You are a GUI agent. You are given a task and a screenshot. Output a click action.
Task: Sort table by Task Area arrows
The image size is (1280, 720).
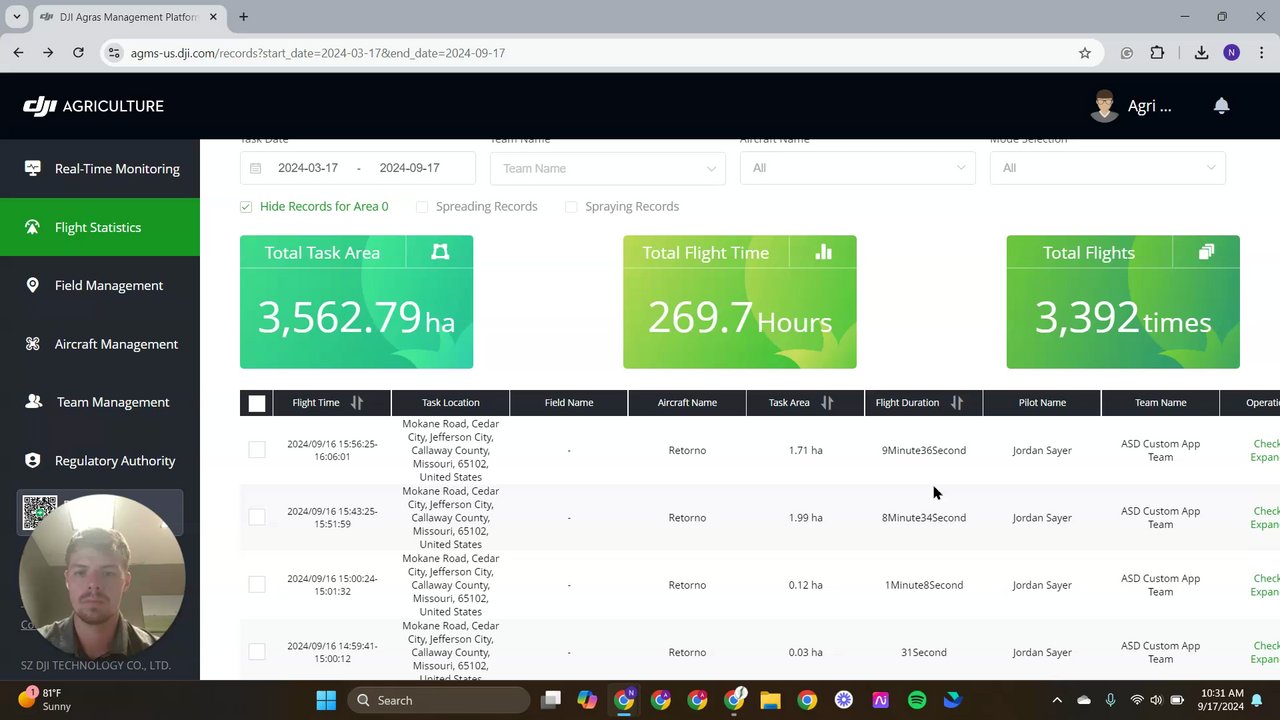click(x=827, y=402)
